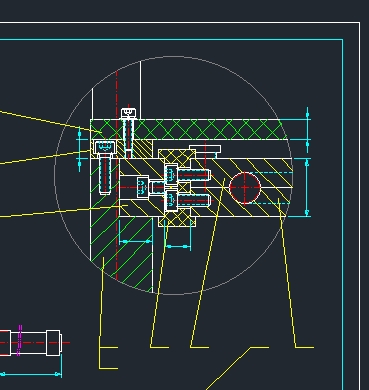Select the lower yellow cross-hatched block
369x390 pixels.
(177, 219)
